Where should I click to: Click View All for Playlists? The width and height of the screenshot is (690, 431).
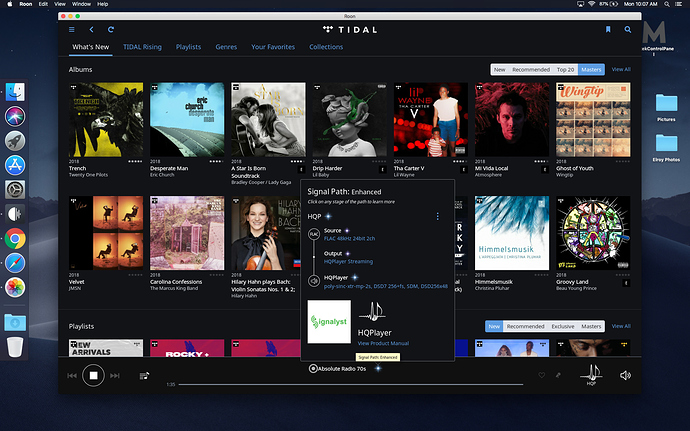tap(621, 326)
